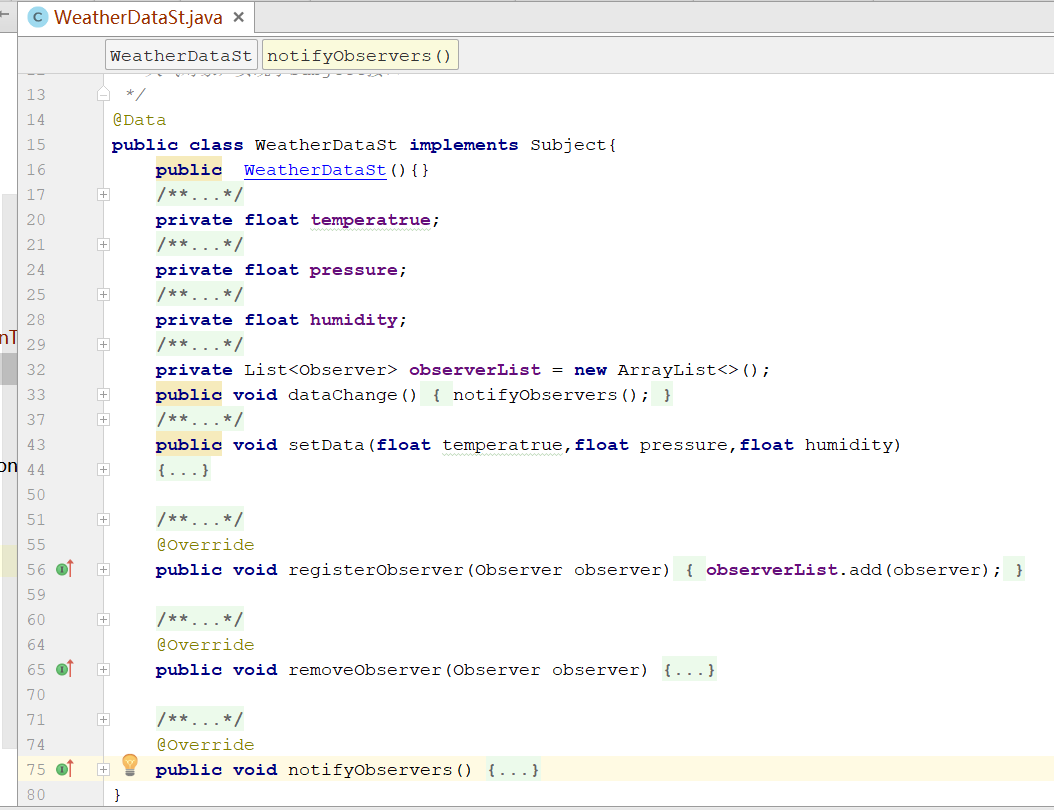The height and width of the screenshot is (810, 1054).
Task: Click the @Data annotation
Action: pyautogui.click(x=139, y=120)
